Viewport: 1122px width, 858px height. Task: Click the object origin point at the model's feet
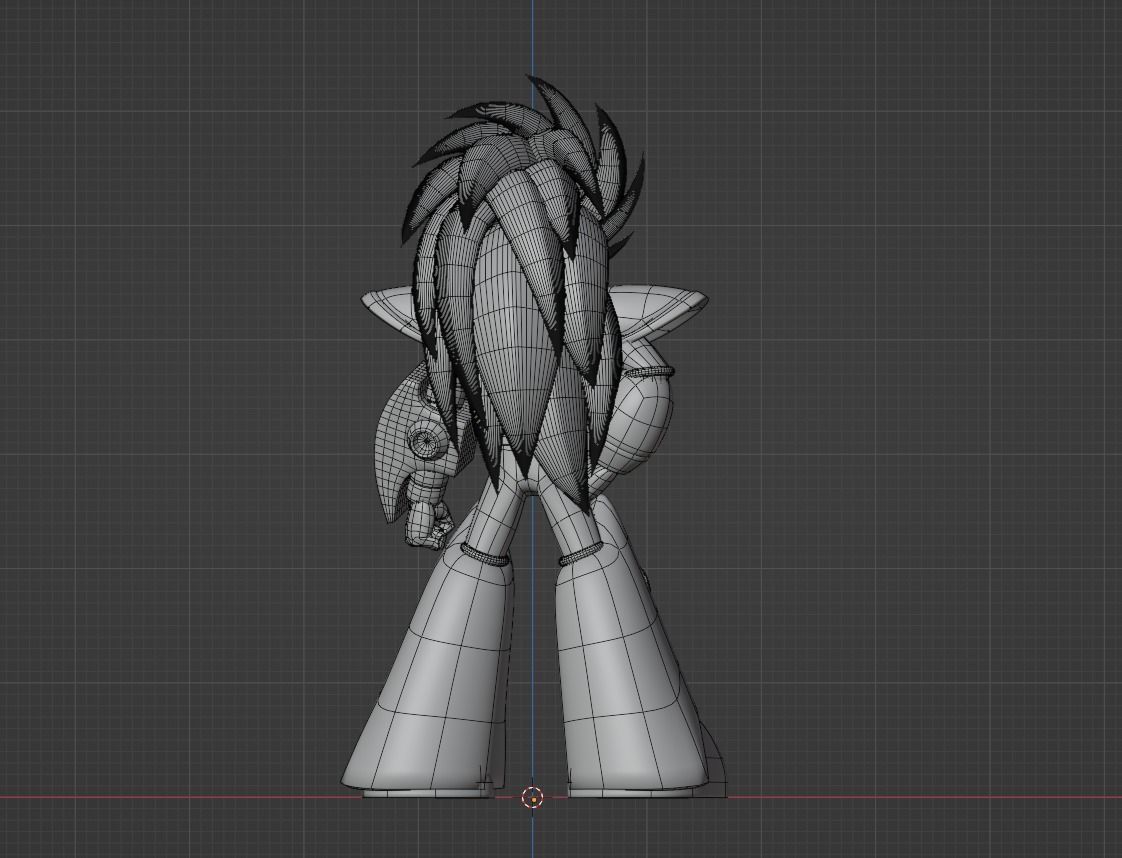coord(532,797)
